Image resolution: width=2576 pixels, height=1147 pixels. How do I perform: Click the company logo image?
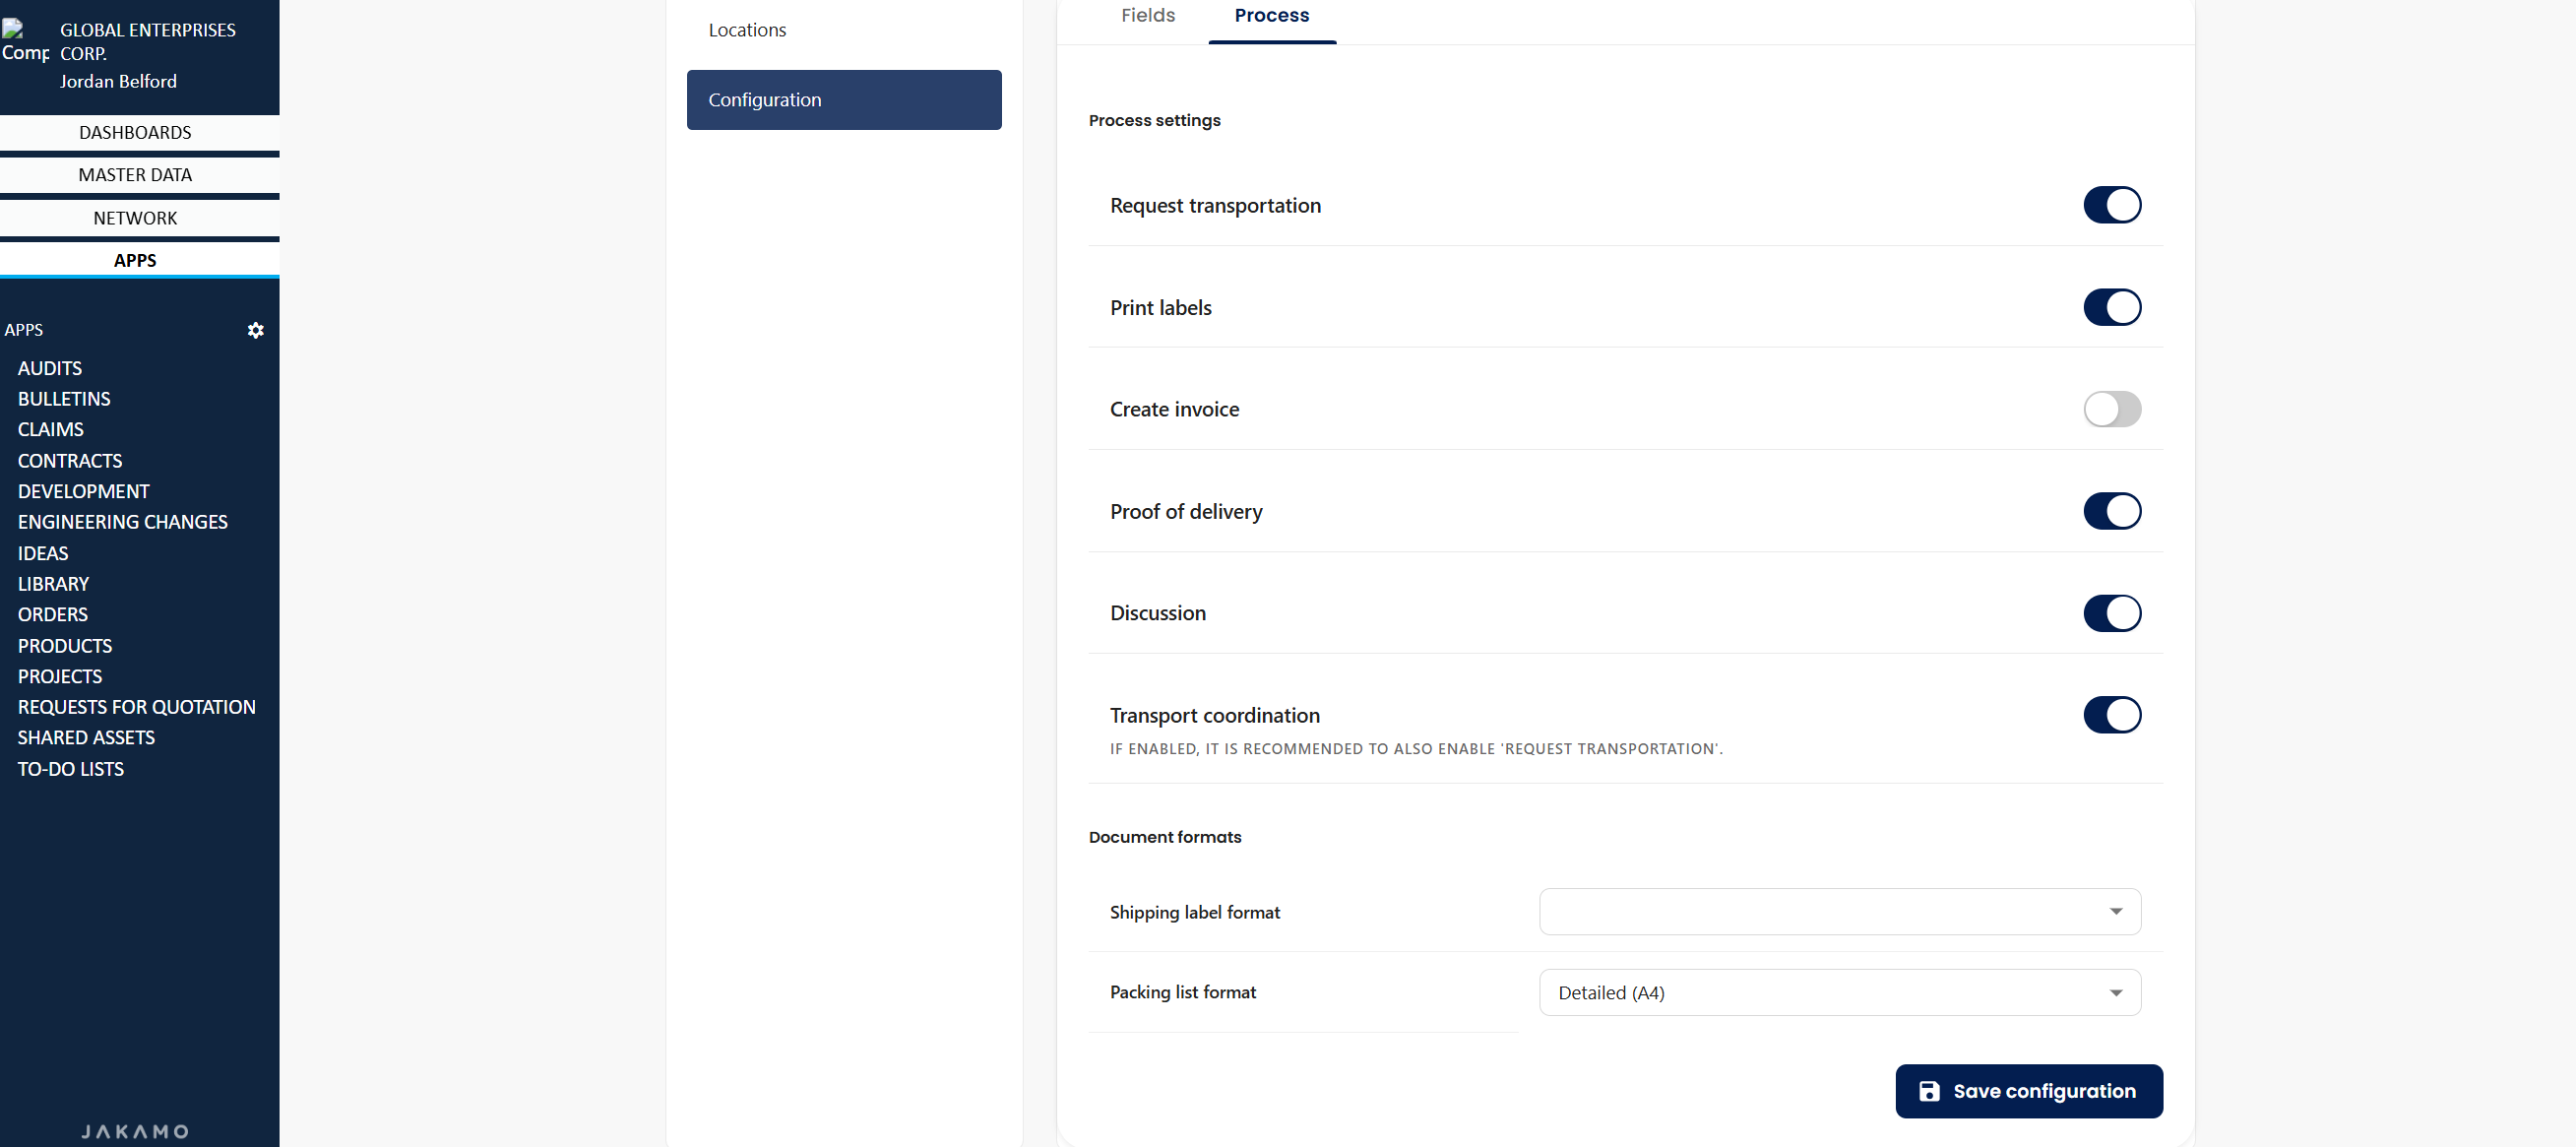[24, 42]
